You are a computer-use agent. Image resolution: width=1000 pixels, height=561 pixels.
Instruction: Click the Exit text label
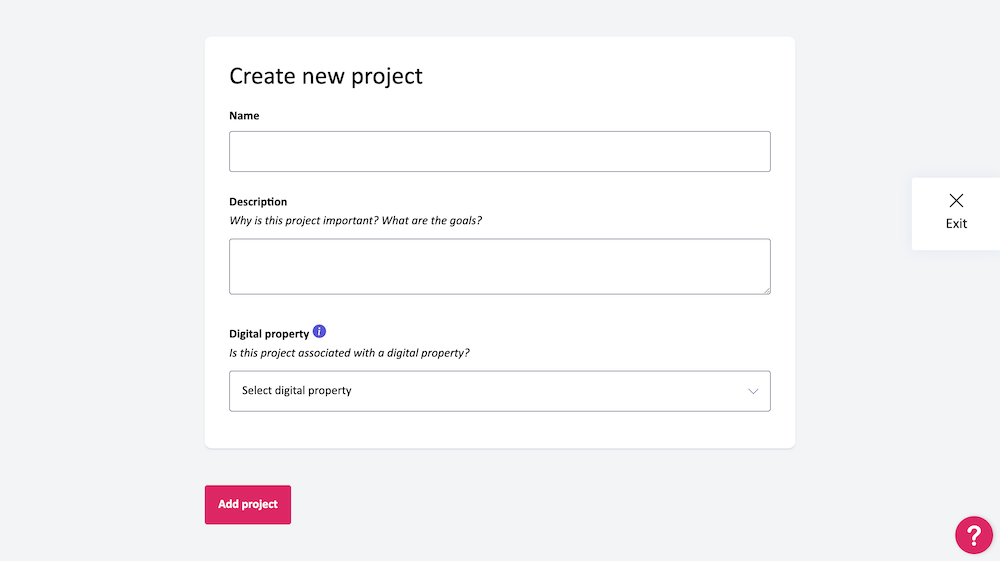(956, 224)
